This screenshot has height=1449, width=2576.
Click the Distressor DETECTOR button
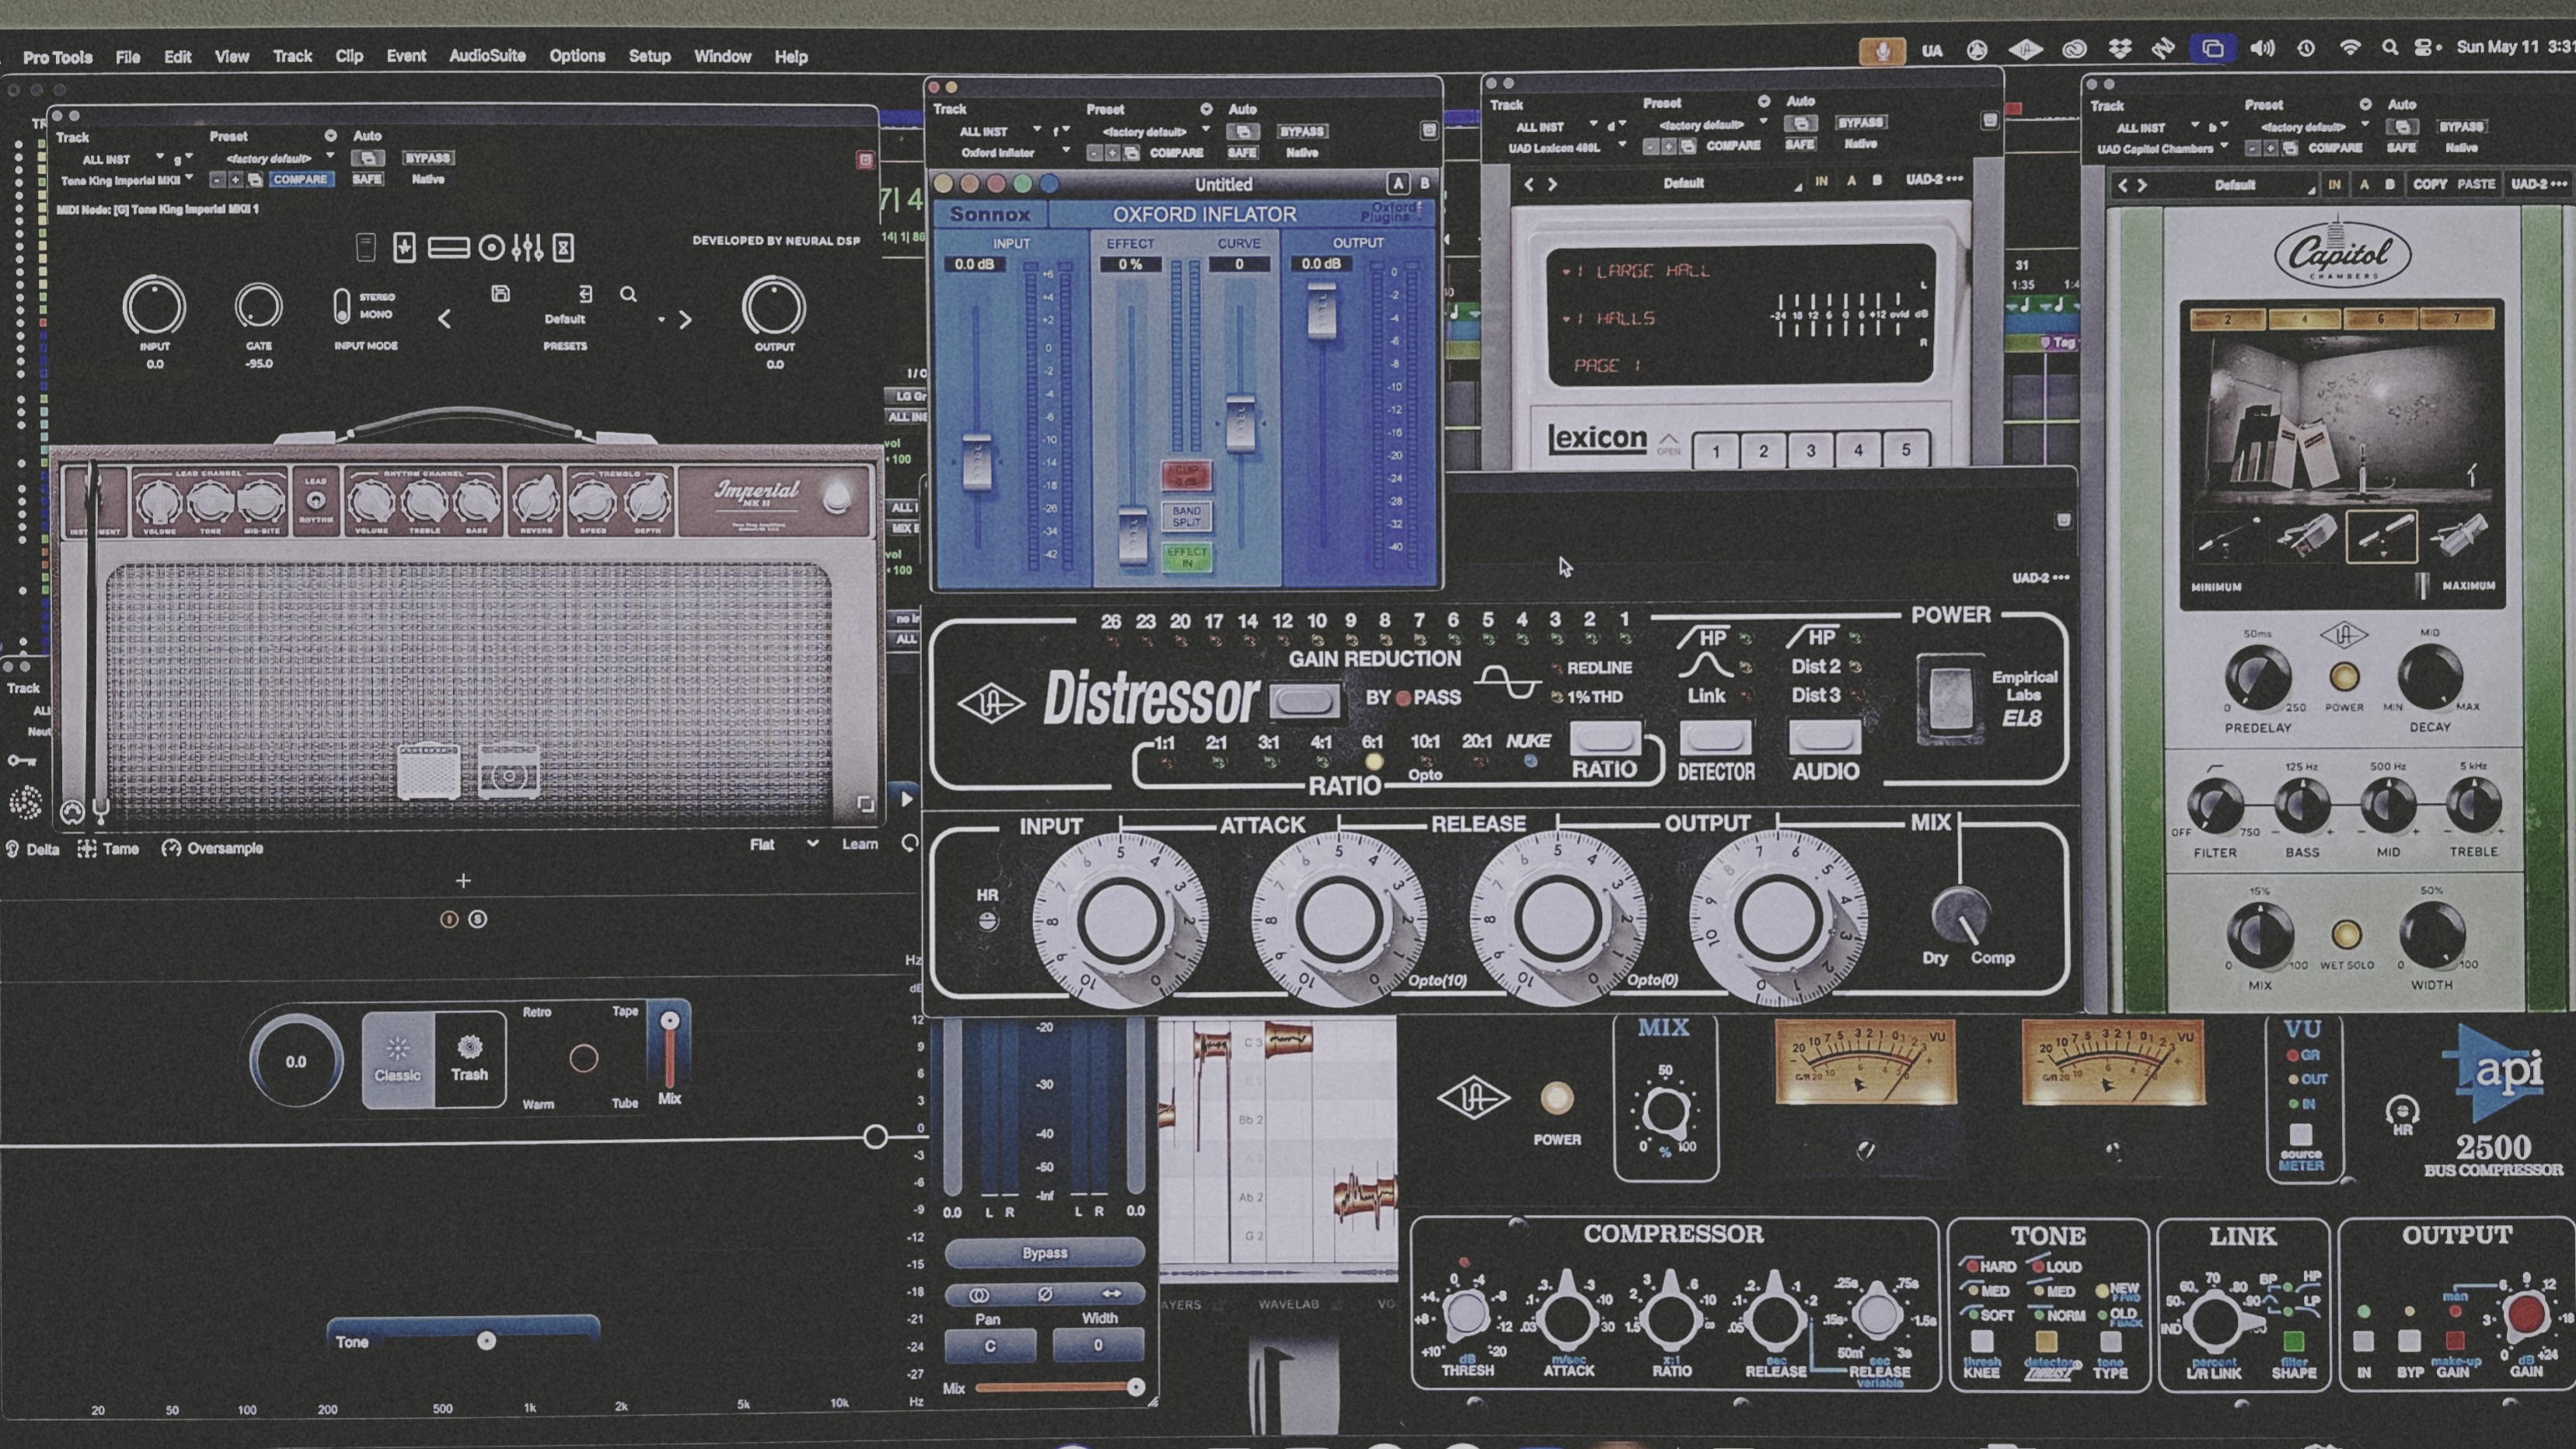pos(1715,738)
